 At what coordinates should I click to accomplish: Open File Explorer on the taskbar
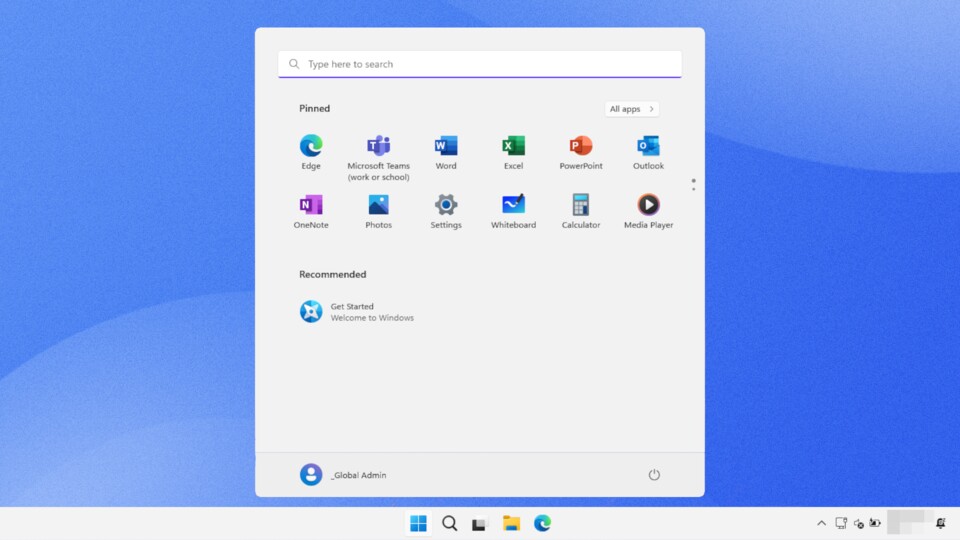[511, 523]
